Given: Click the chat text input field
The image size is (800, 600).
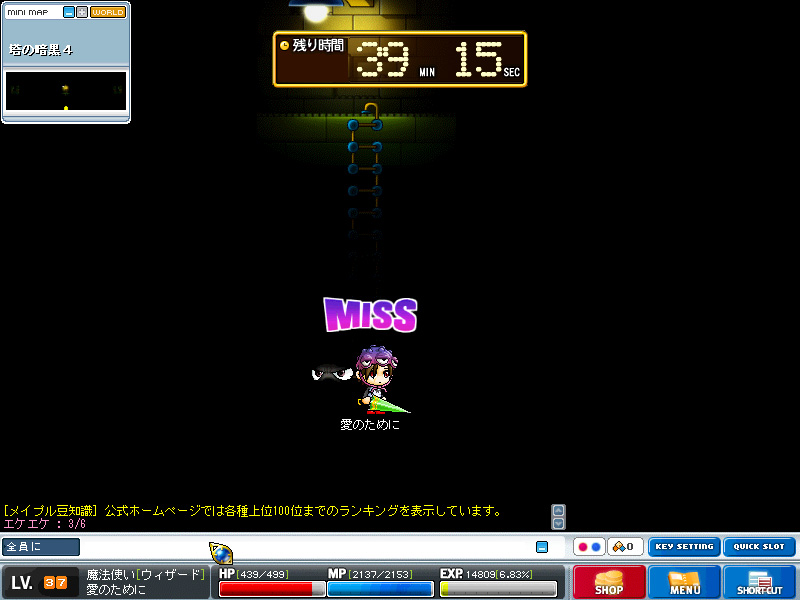Looking at the screenshot, I should click(x=306, y=547).
